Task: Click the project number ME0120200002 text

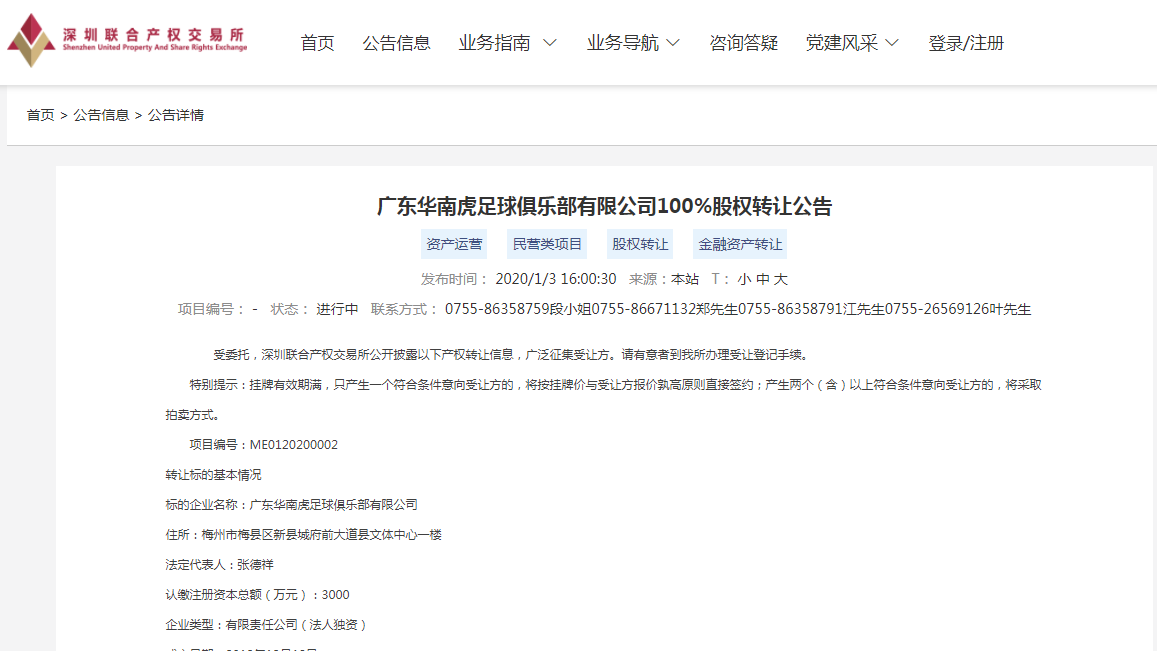Action: [293, 445]
